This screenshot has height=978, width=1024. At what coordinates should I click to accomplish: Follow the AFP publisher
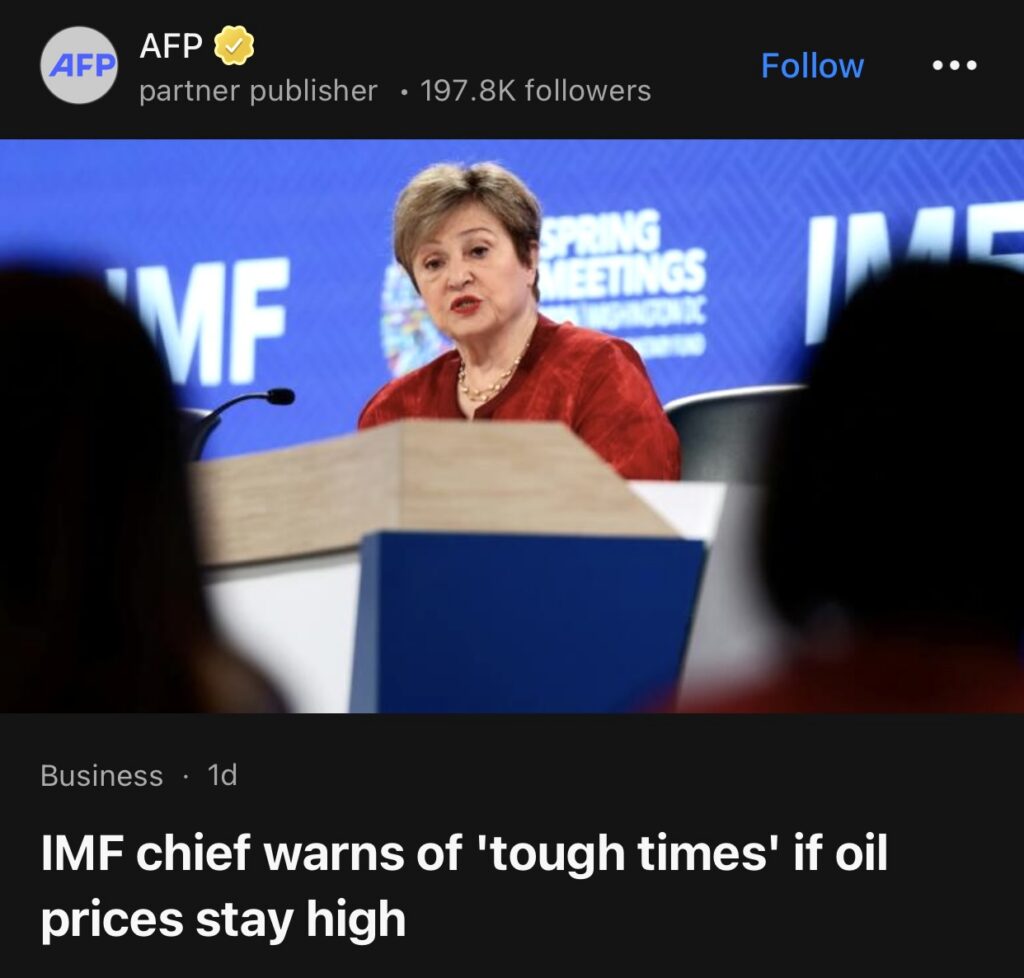point(812,65)
